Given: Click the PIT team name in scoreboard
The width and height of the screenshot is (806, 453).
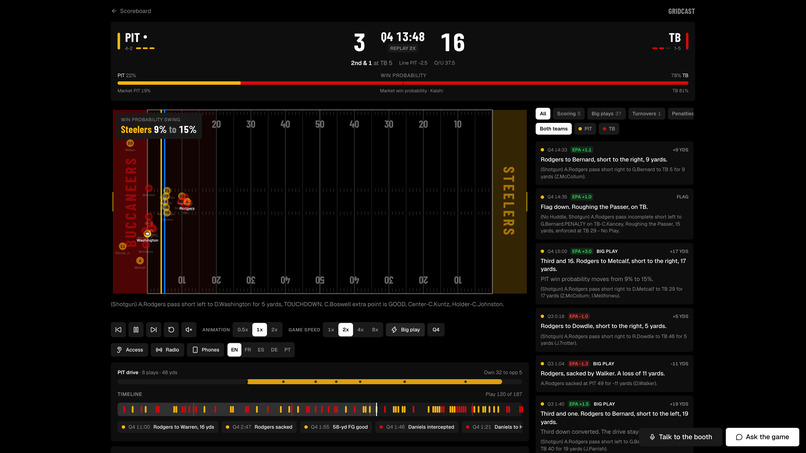Looking at the screenshot, I should (132, 38).
